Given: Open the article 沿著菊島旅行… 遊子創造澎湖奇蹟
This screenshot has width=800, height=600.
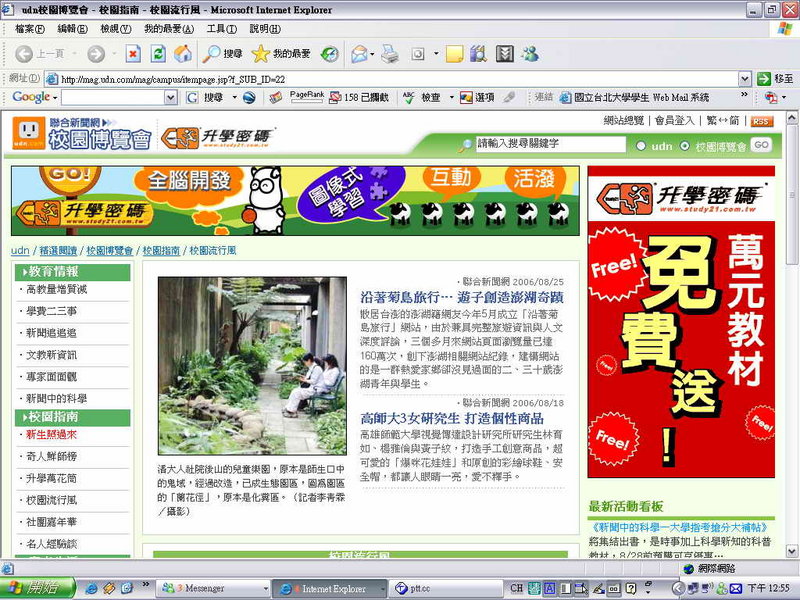Looking at the screenshot, I should [462, 297].
